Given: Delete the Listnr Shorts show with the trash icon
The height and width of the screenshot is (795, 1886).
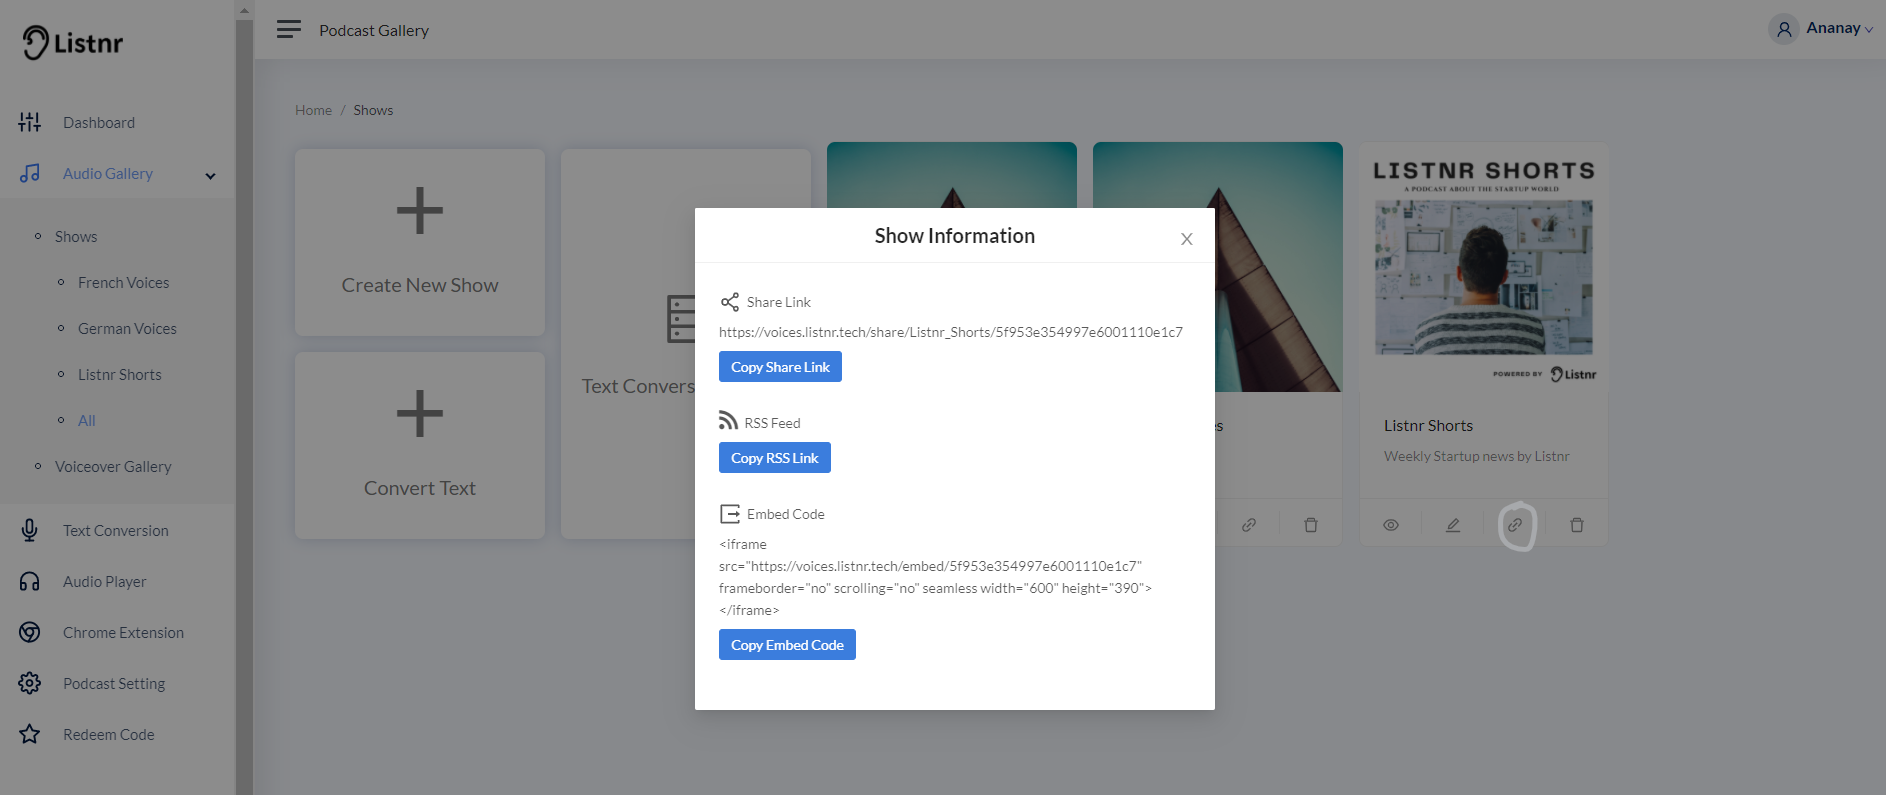Looking at the screenshot, I should [x=1577, y=525].
